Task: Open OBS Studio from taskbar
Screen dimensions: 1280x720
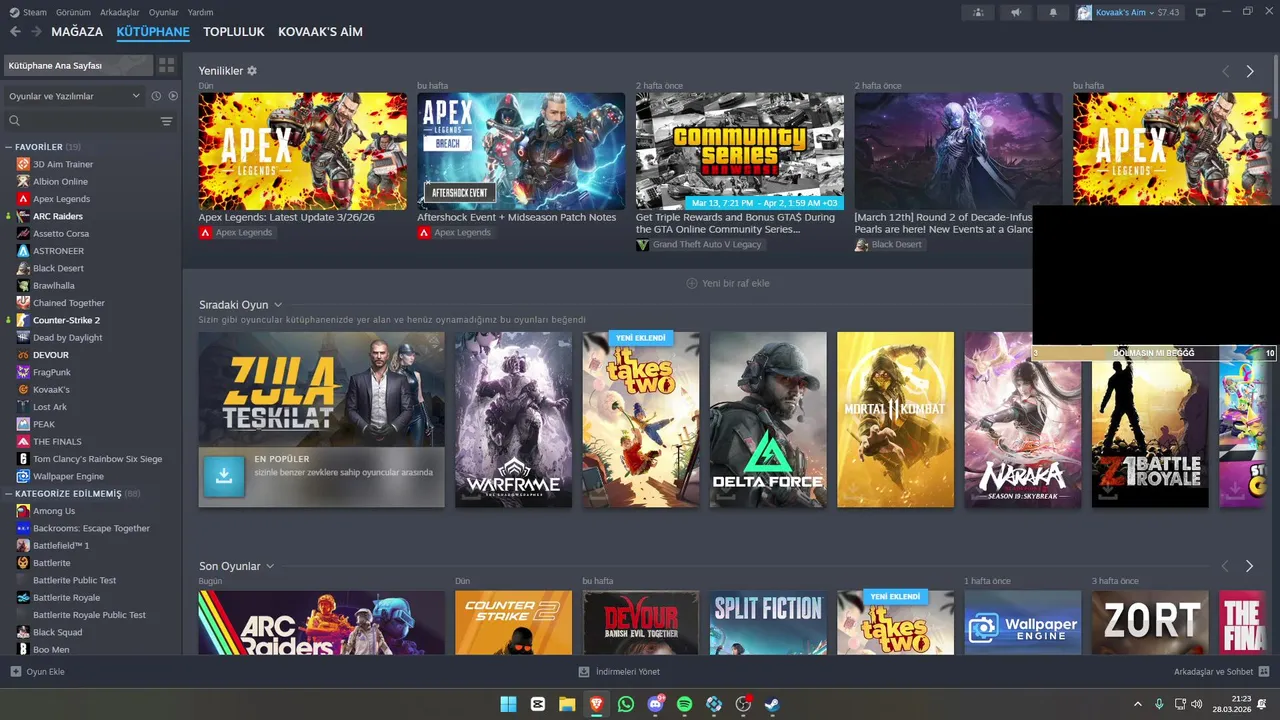Action: point(743,704)
